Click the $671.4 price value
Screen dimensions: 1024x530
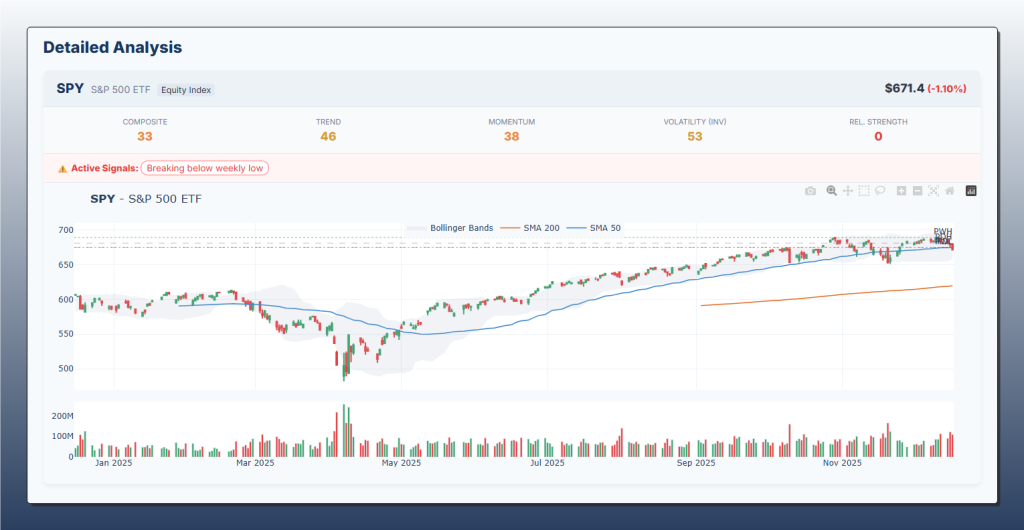[904, 88]
